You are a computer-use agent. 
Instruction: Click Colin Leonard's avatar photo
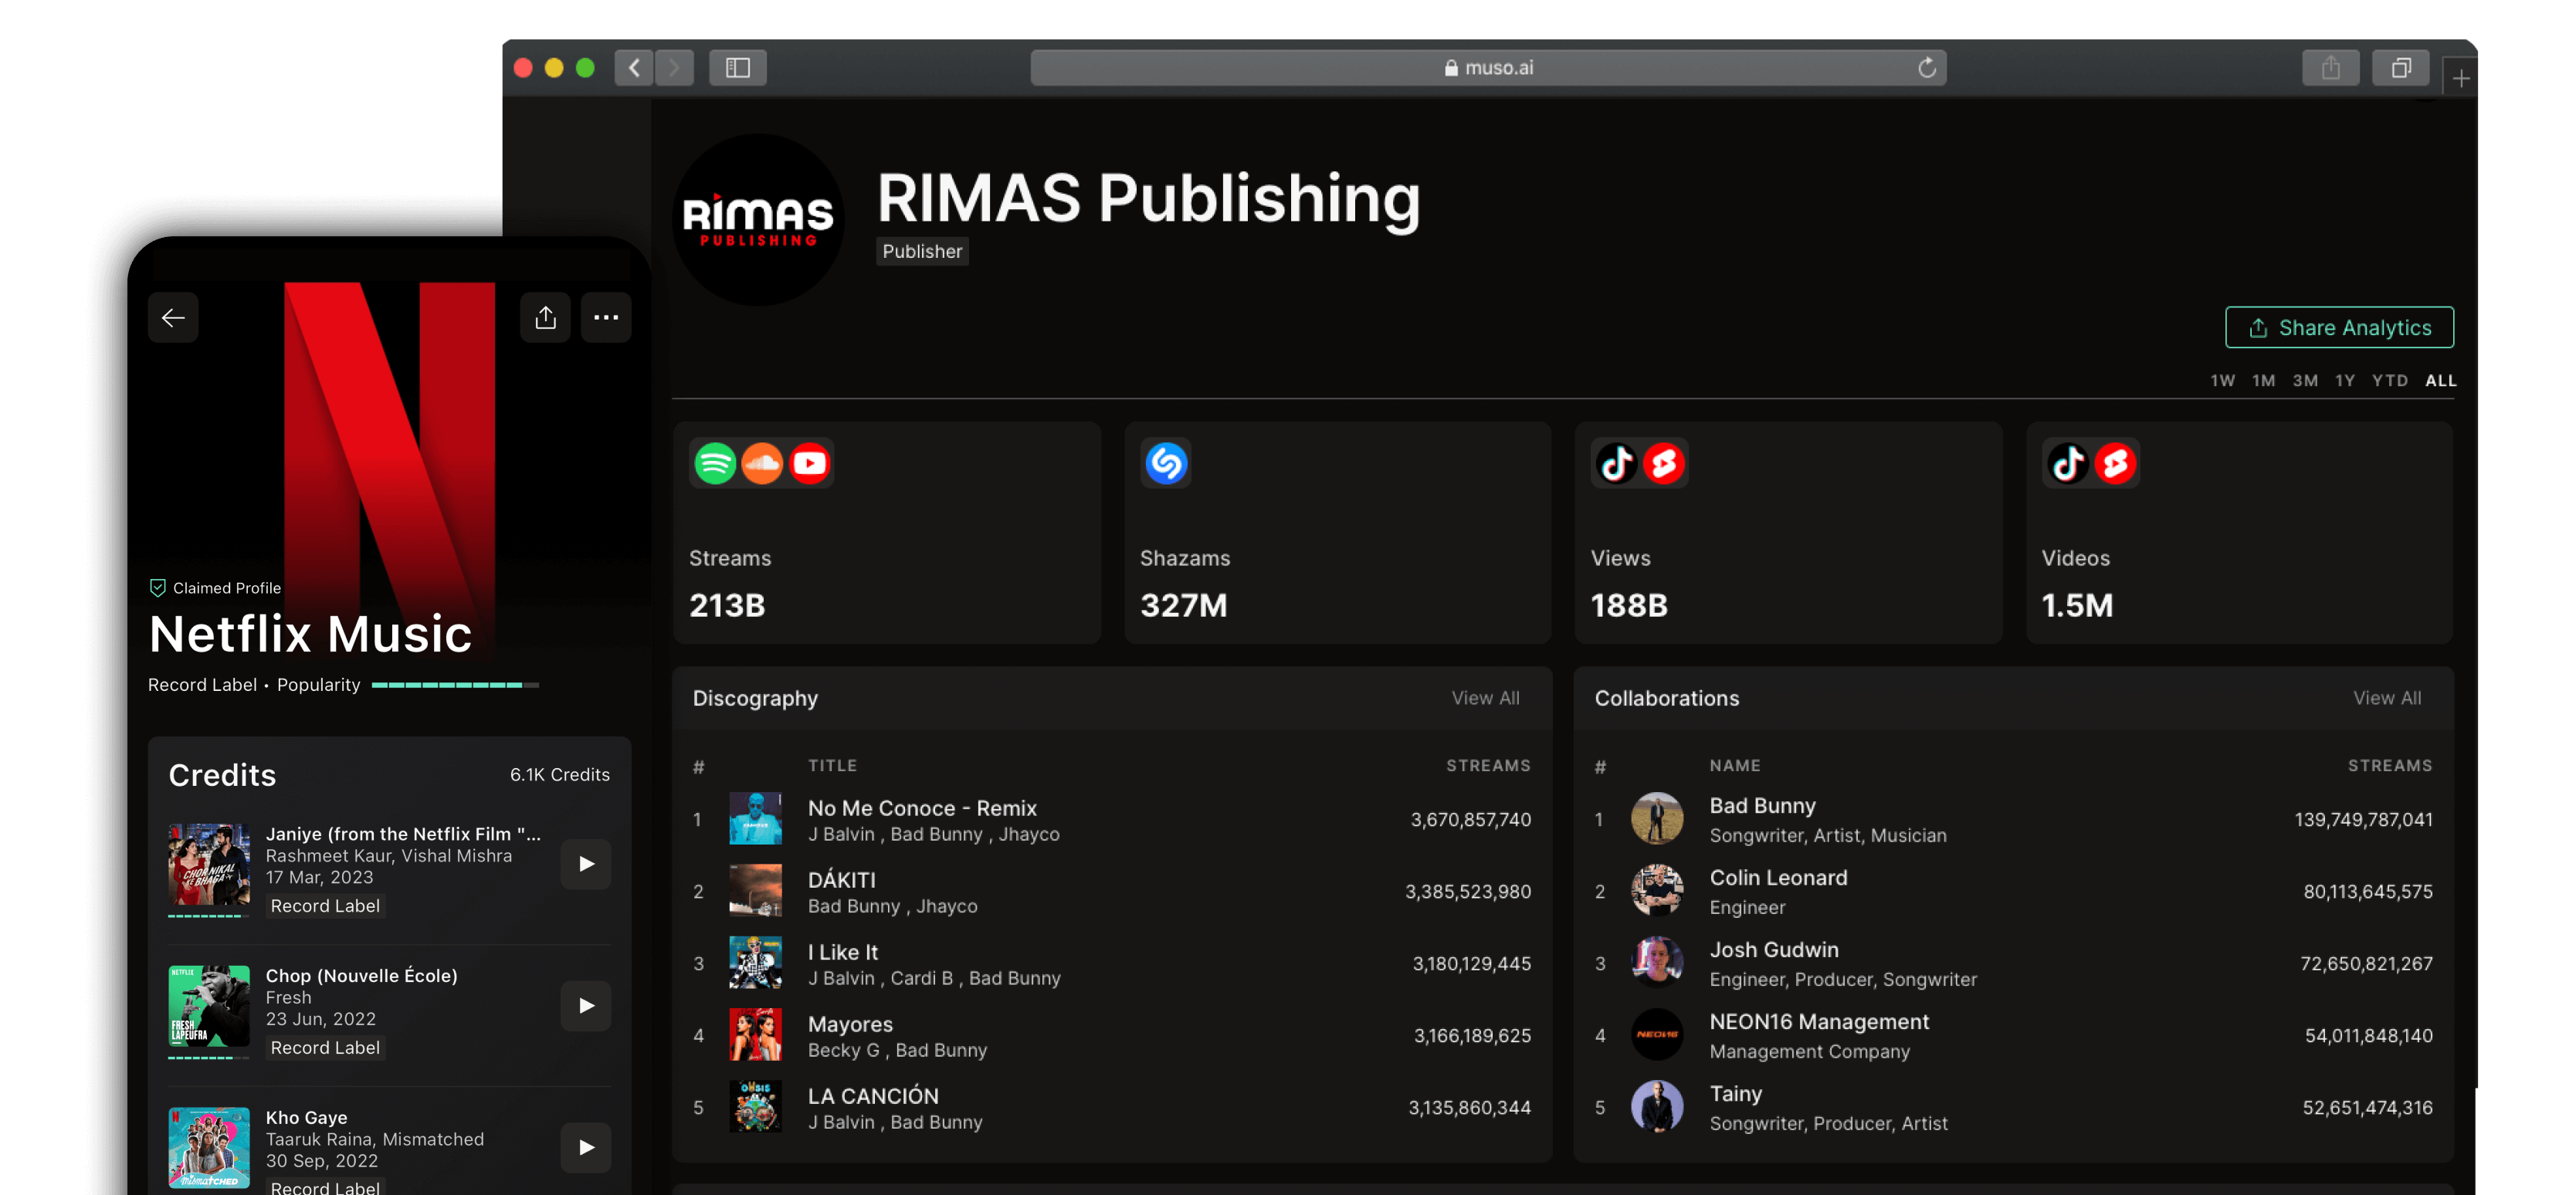point(1657,891)
